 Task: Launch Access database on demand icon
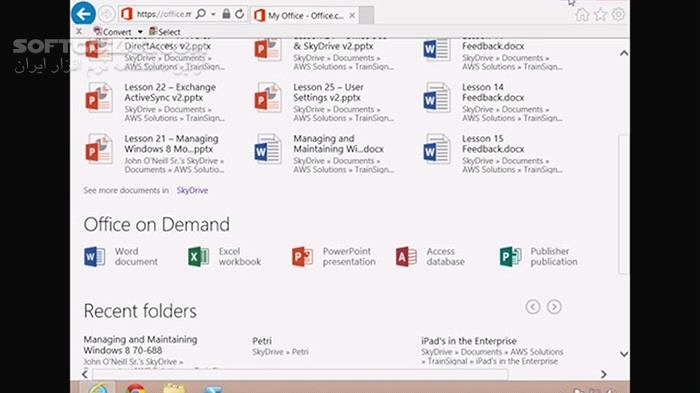[406, 256]
